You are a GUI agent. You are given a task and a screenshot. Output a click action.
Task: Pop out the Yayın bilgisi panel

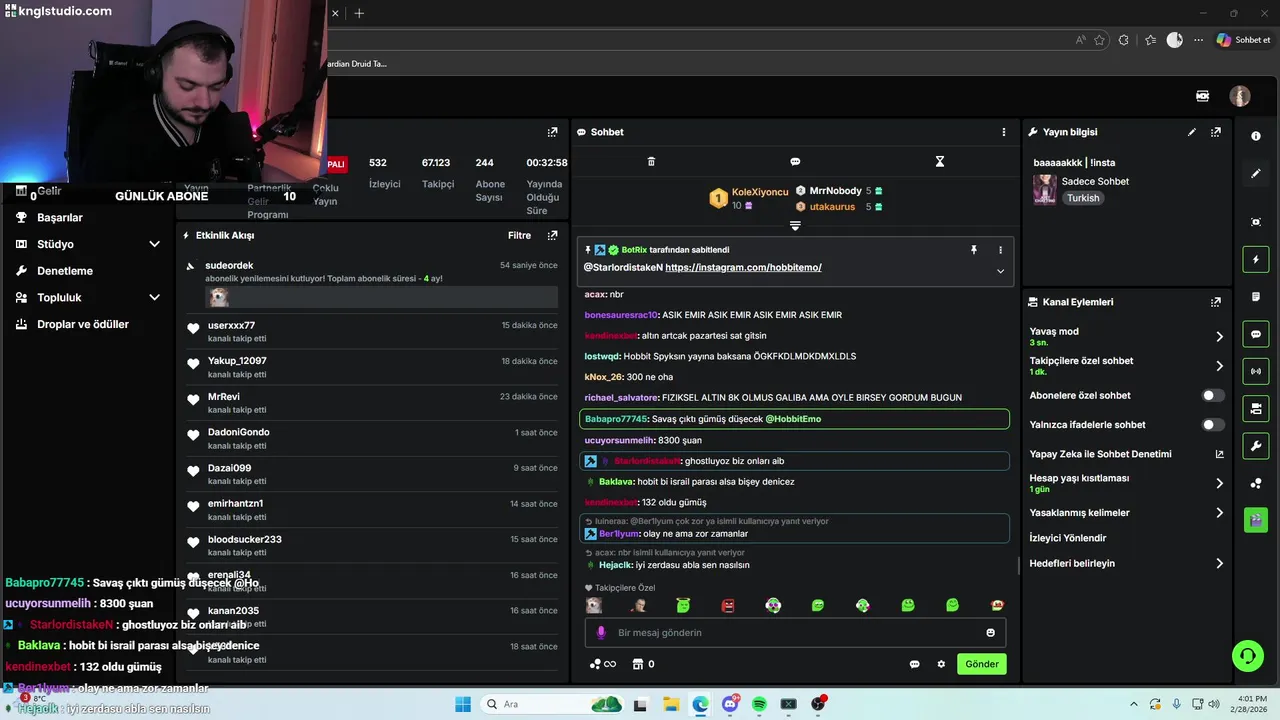[x=1216, y=132]
